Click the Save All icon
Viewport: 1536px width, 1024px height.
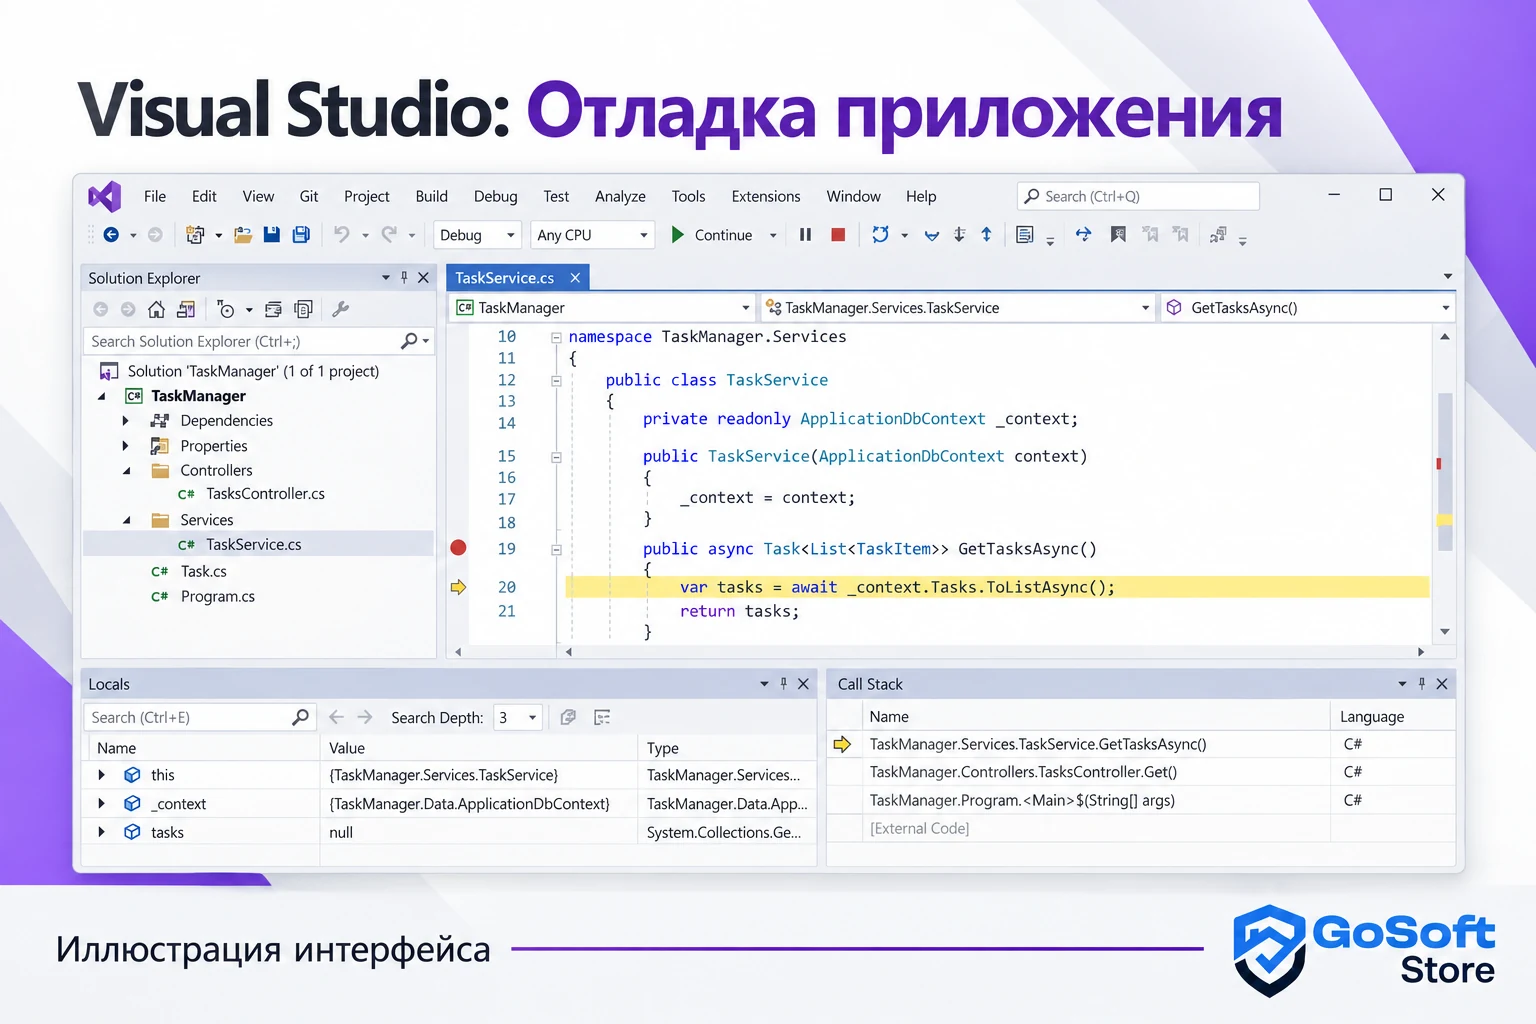pos(300,235)
